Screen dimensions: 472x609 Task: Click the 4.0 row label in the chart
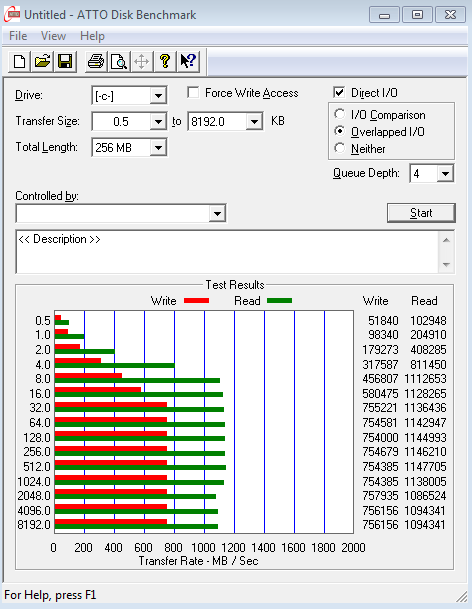point(43,365)
